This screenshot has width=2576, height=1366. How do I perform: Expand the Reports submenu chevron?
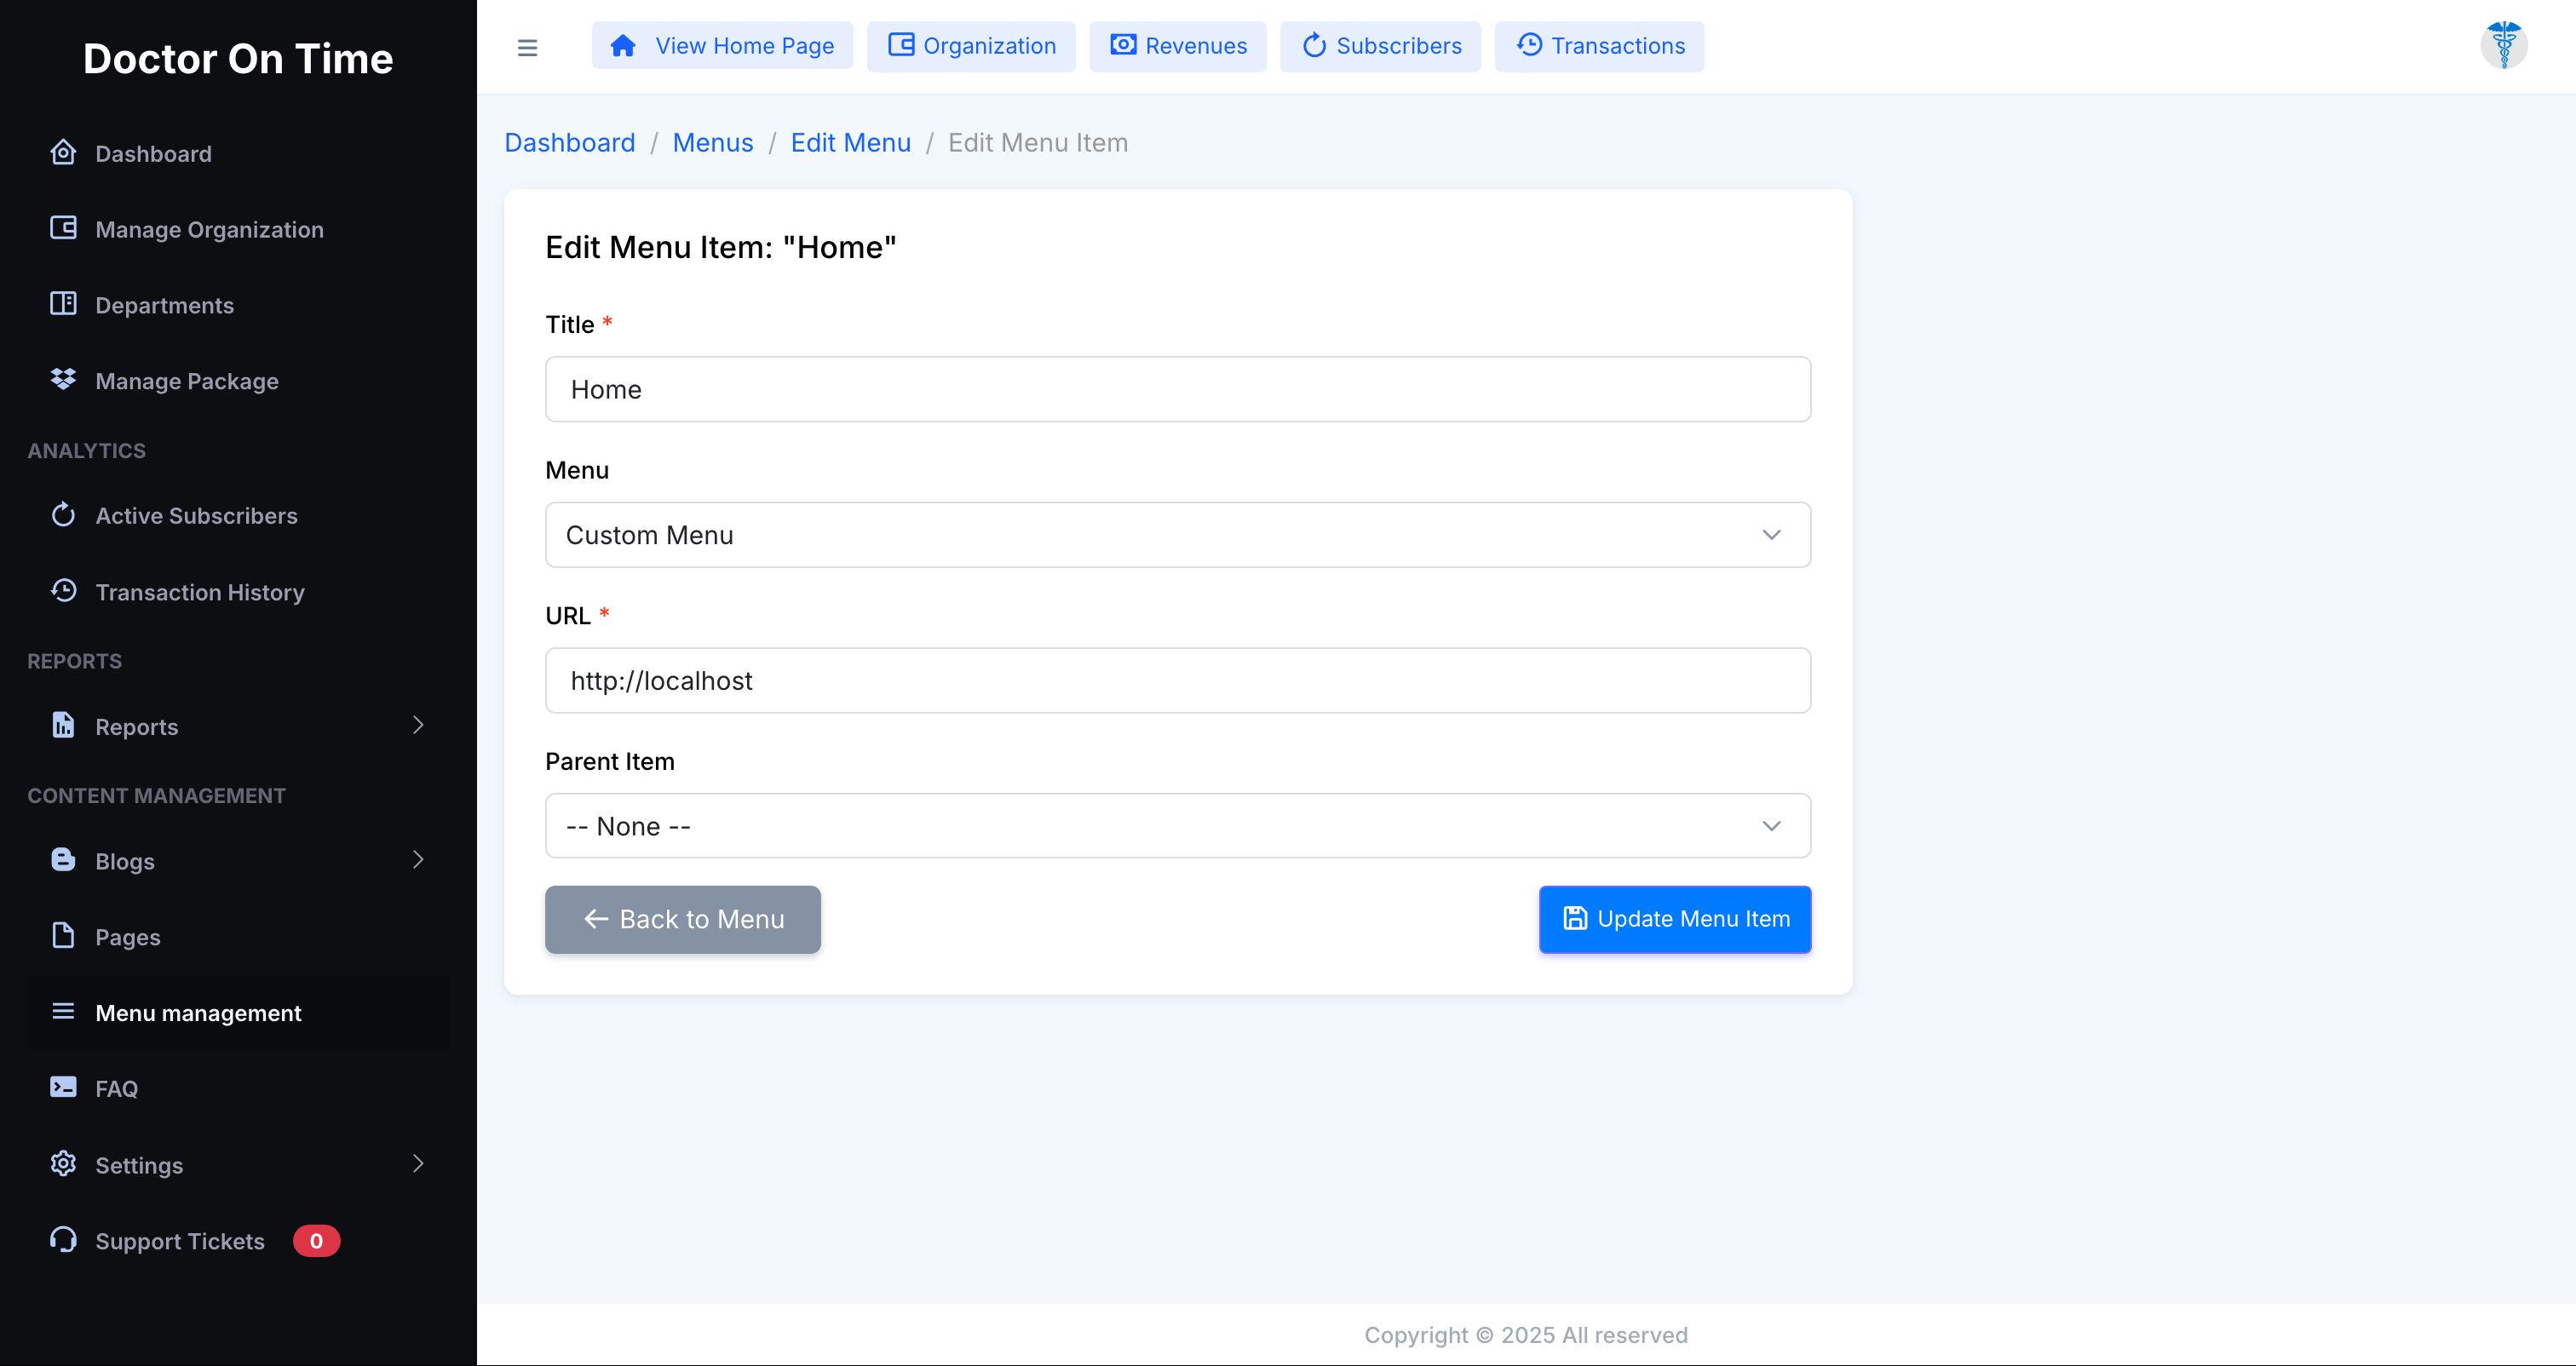pos(418,725)
